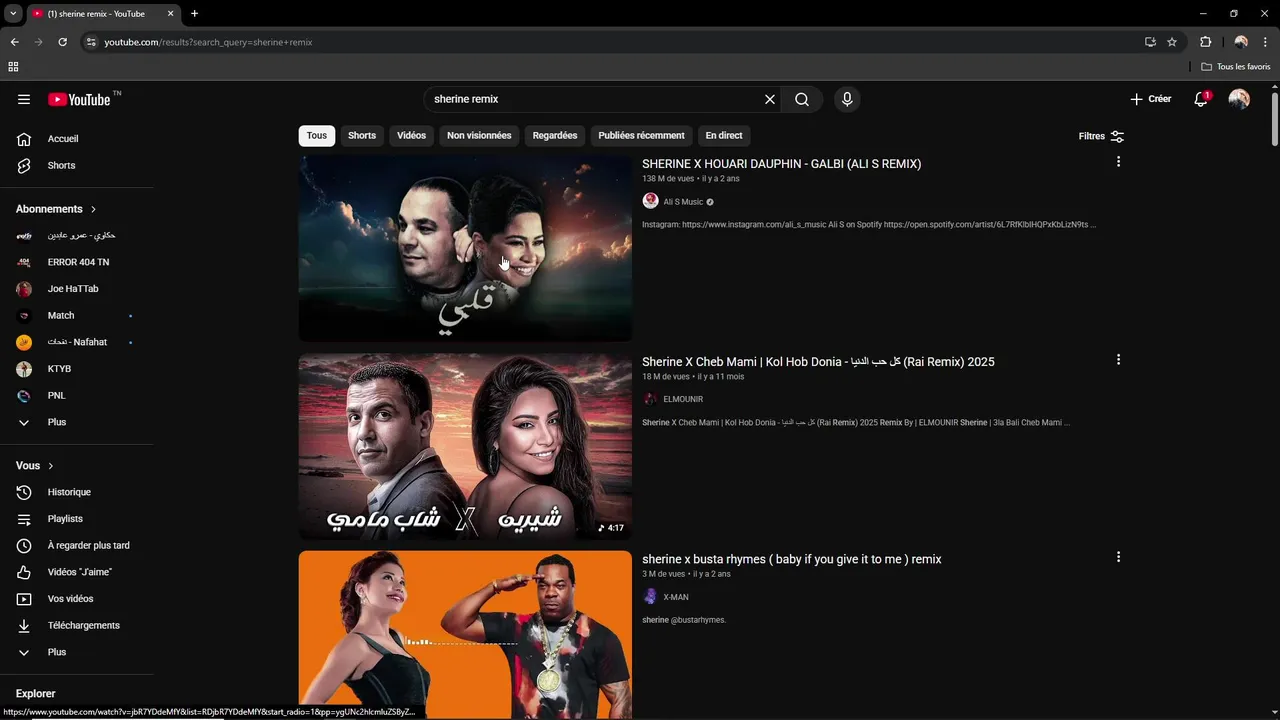Select the Publiées récemment filter chip
The width and height of the screenshot is (1280, 720).
(641, 136)
